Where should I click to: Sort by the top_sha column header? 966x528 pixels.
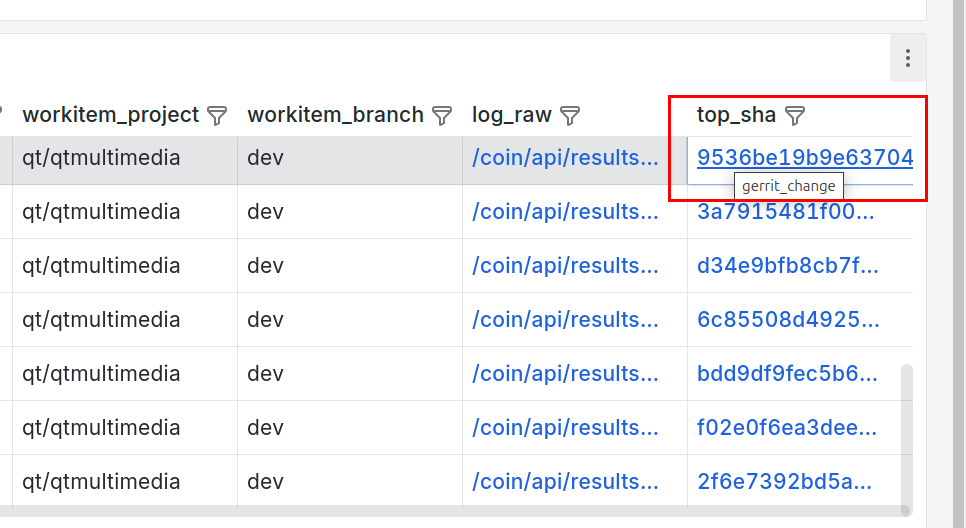pos(736,115)
